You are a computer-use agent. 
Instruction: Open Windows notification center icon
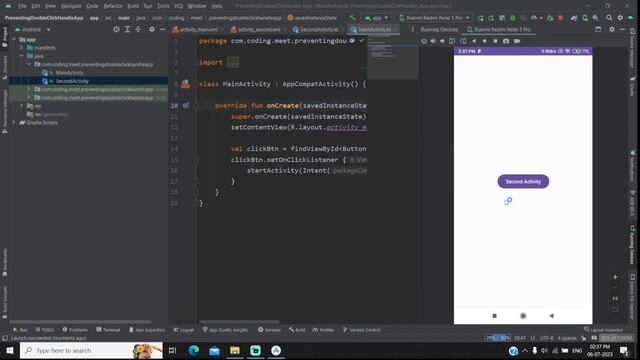coord(624,350)
